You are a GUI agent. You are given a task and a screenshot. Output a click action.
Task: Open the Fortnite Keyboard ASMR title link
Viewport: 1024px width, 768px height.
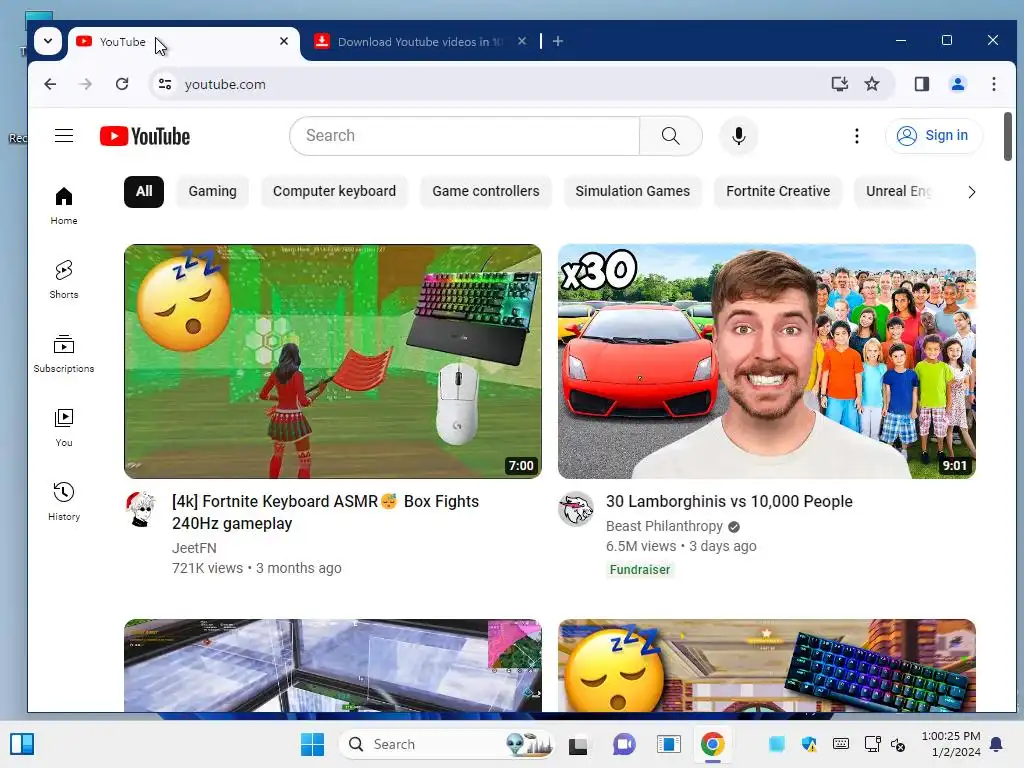pyautogui.click(x=325, y=512)
